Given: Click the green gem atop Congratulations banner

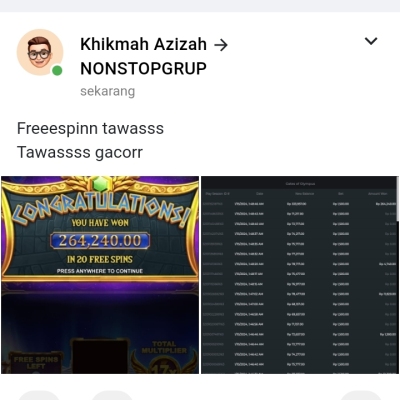Looking at the screenshot, I should pos(100,182).
